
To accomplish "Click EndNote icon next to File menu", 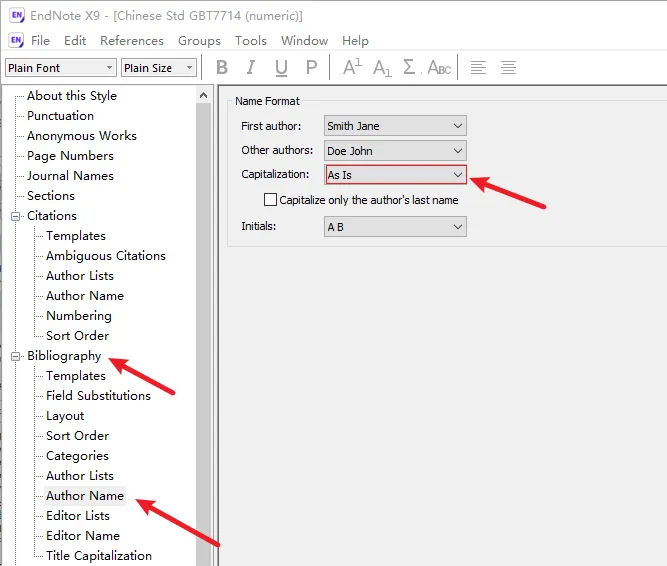I will (x=16, y=40).
